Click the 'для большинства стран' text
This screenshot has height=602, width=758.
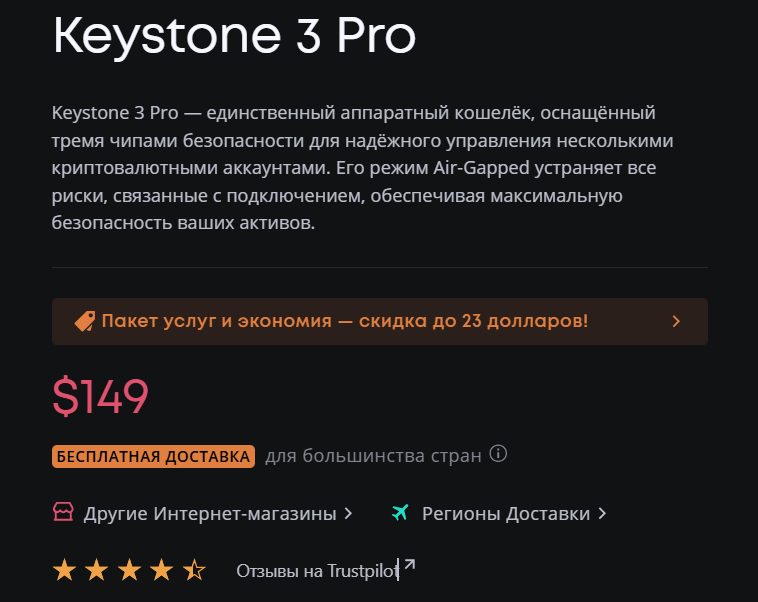pos(373,456)
